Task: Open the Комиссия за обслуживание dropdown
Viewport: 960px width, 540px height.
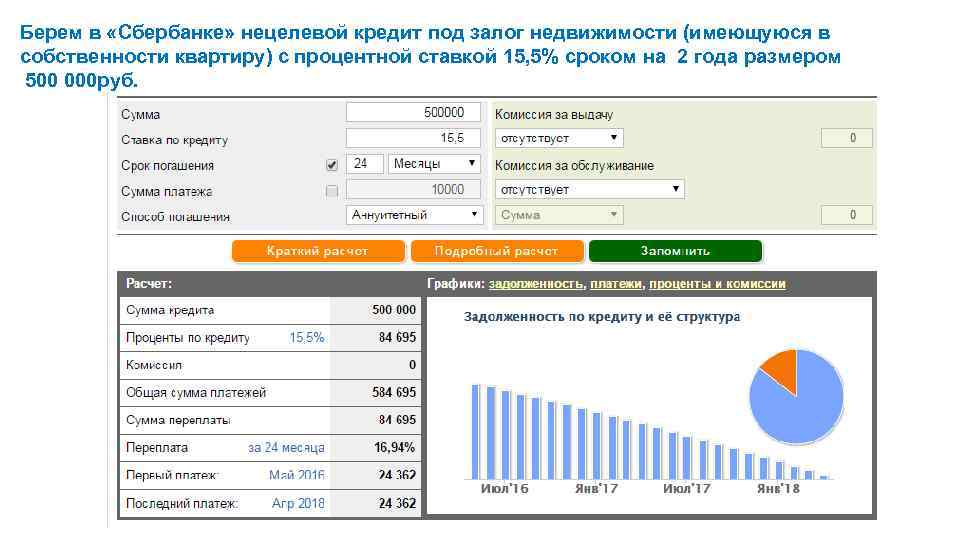Action: point(590,189)
